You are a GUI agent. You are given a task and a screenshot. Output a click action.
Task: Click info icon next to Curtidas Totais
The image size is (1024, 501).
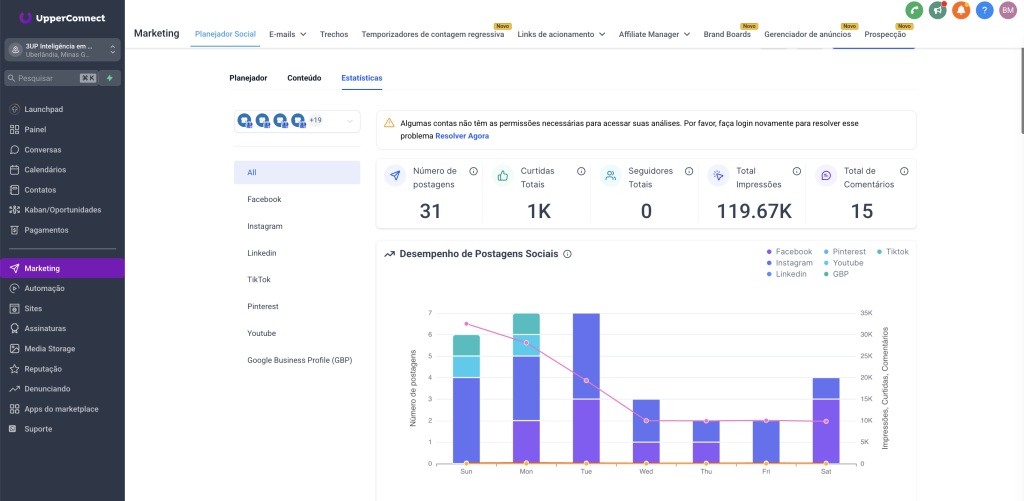[581, 171]
